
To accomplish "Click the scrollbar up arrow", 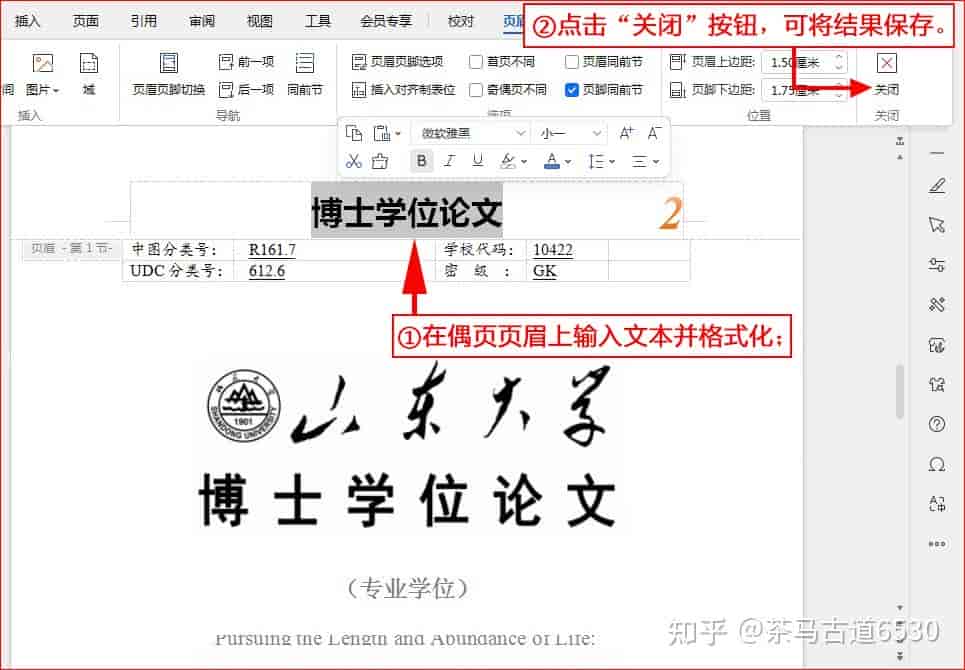I will (x=900, y=158).
